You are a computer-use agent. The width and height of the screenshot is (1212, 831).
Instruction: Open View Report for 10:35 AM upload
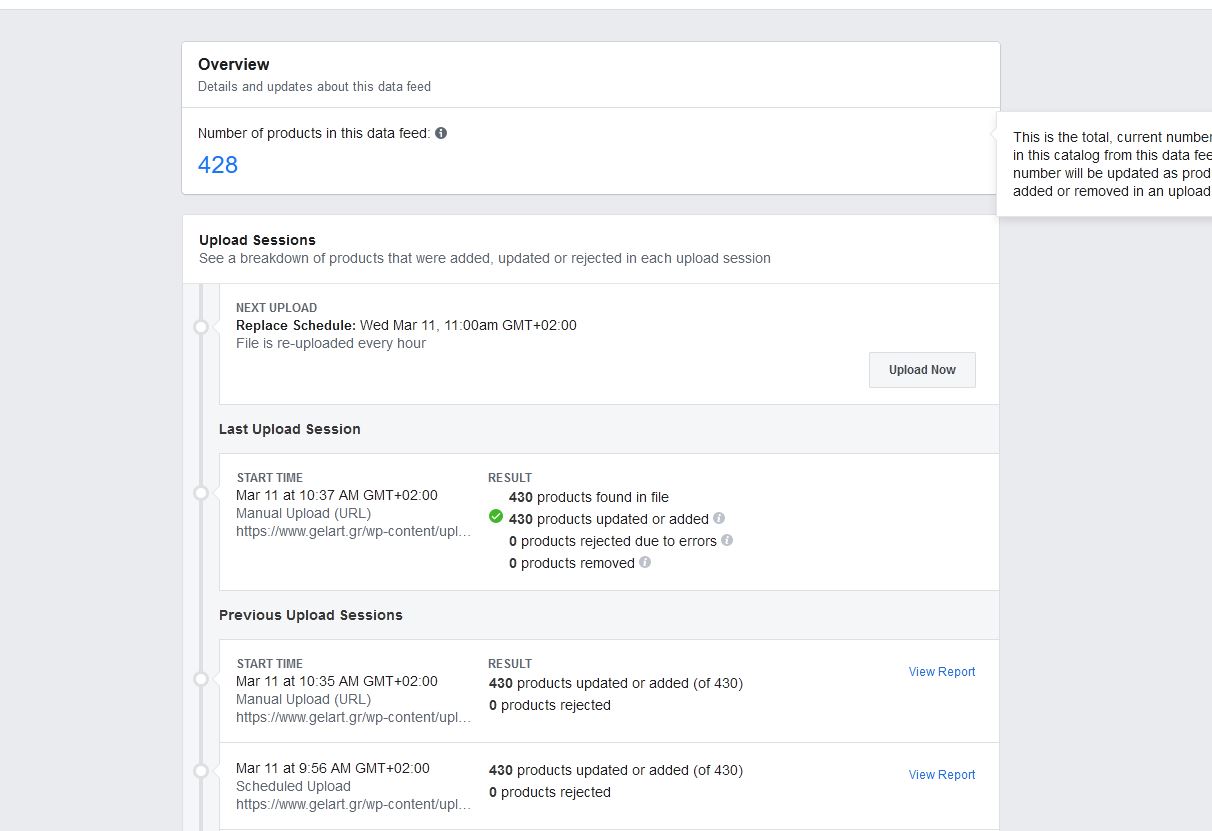tap(942, 672)
